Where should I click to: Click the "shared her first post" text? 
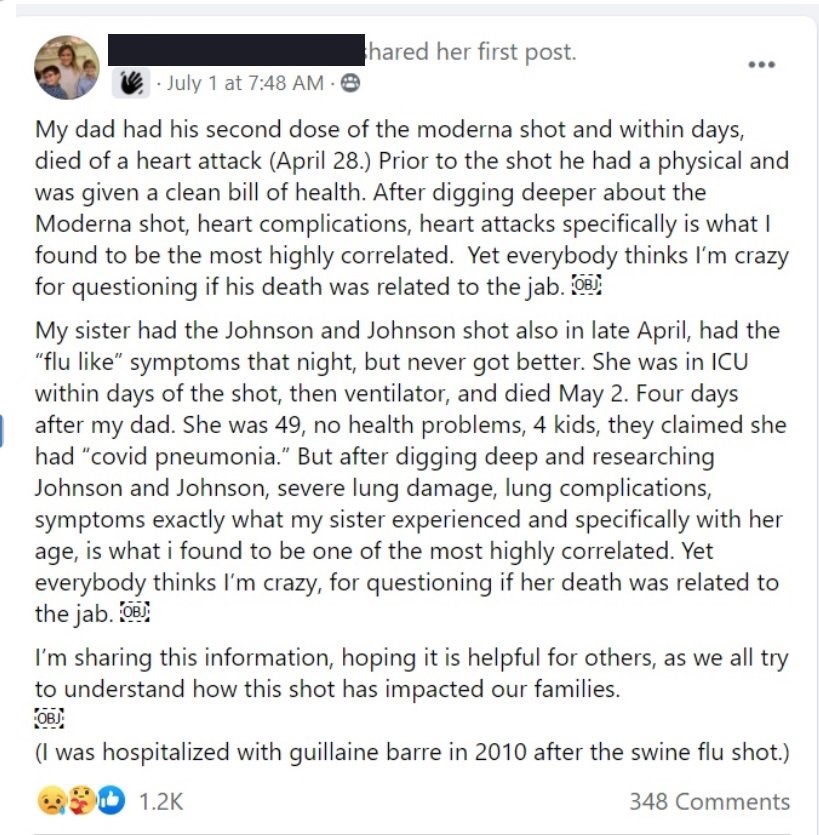tap(472, 51)
